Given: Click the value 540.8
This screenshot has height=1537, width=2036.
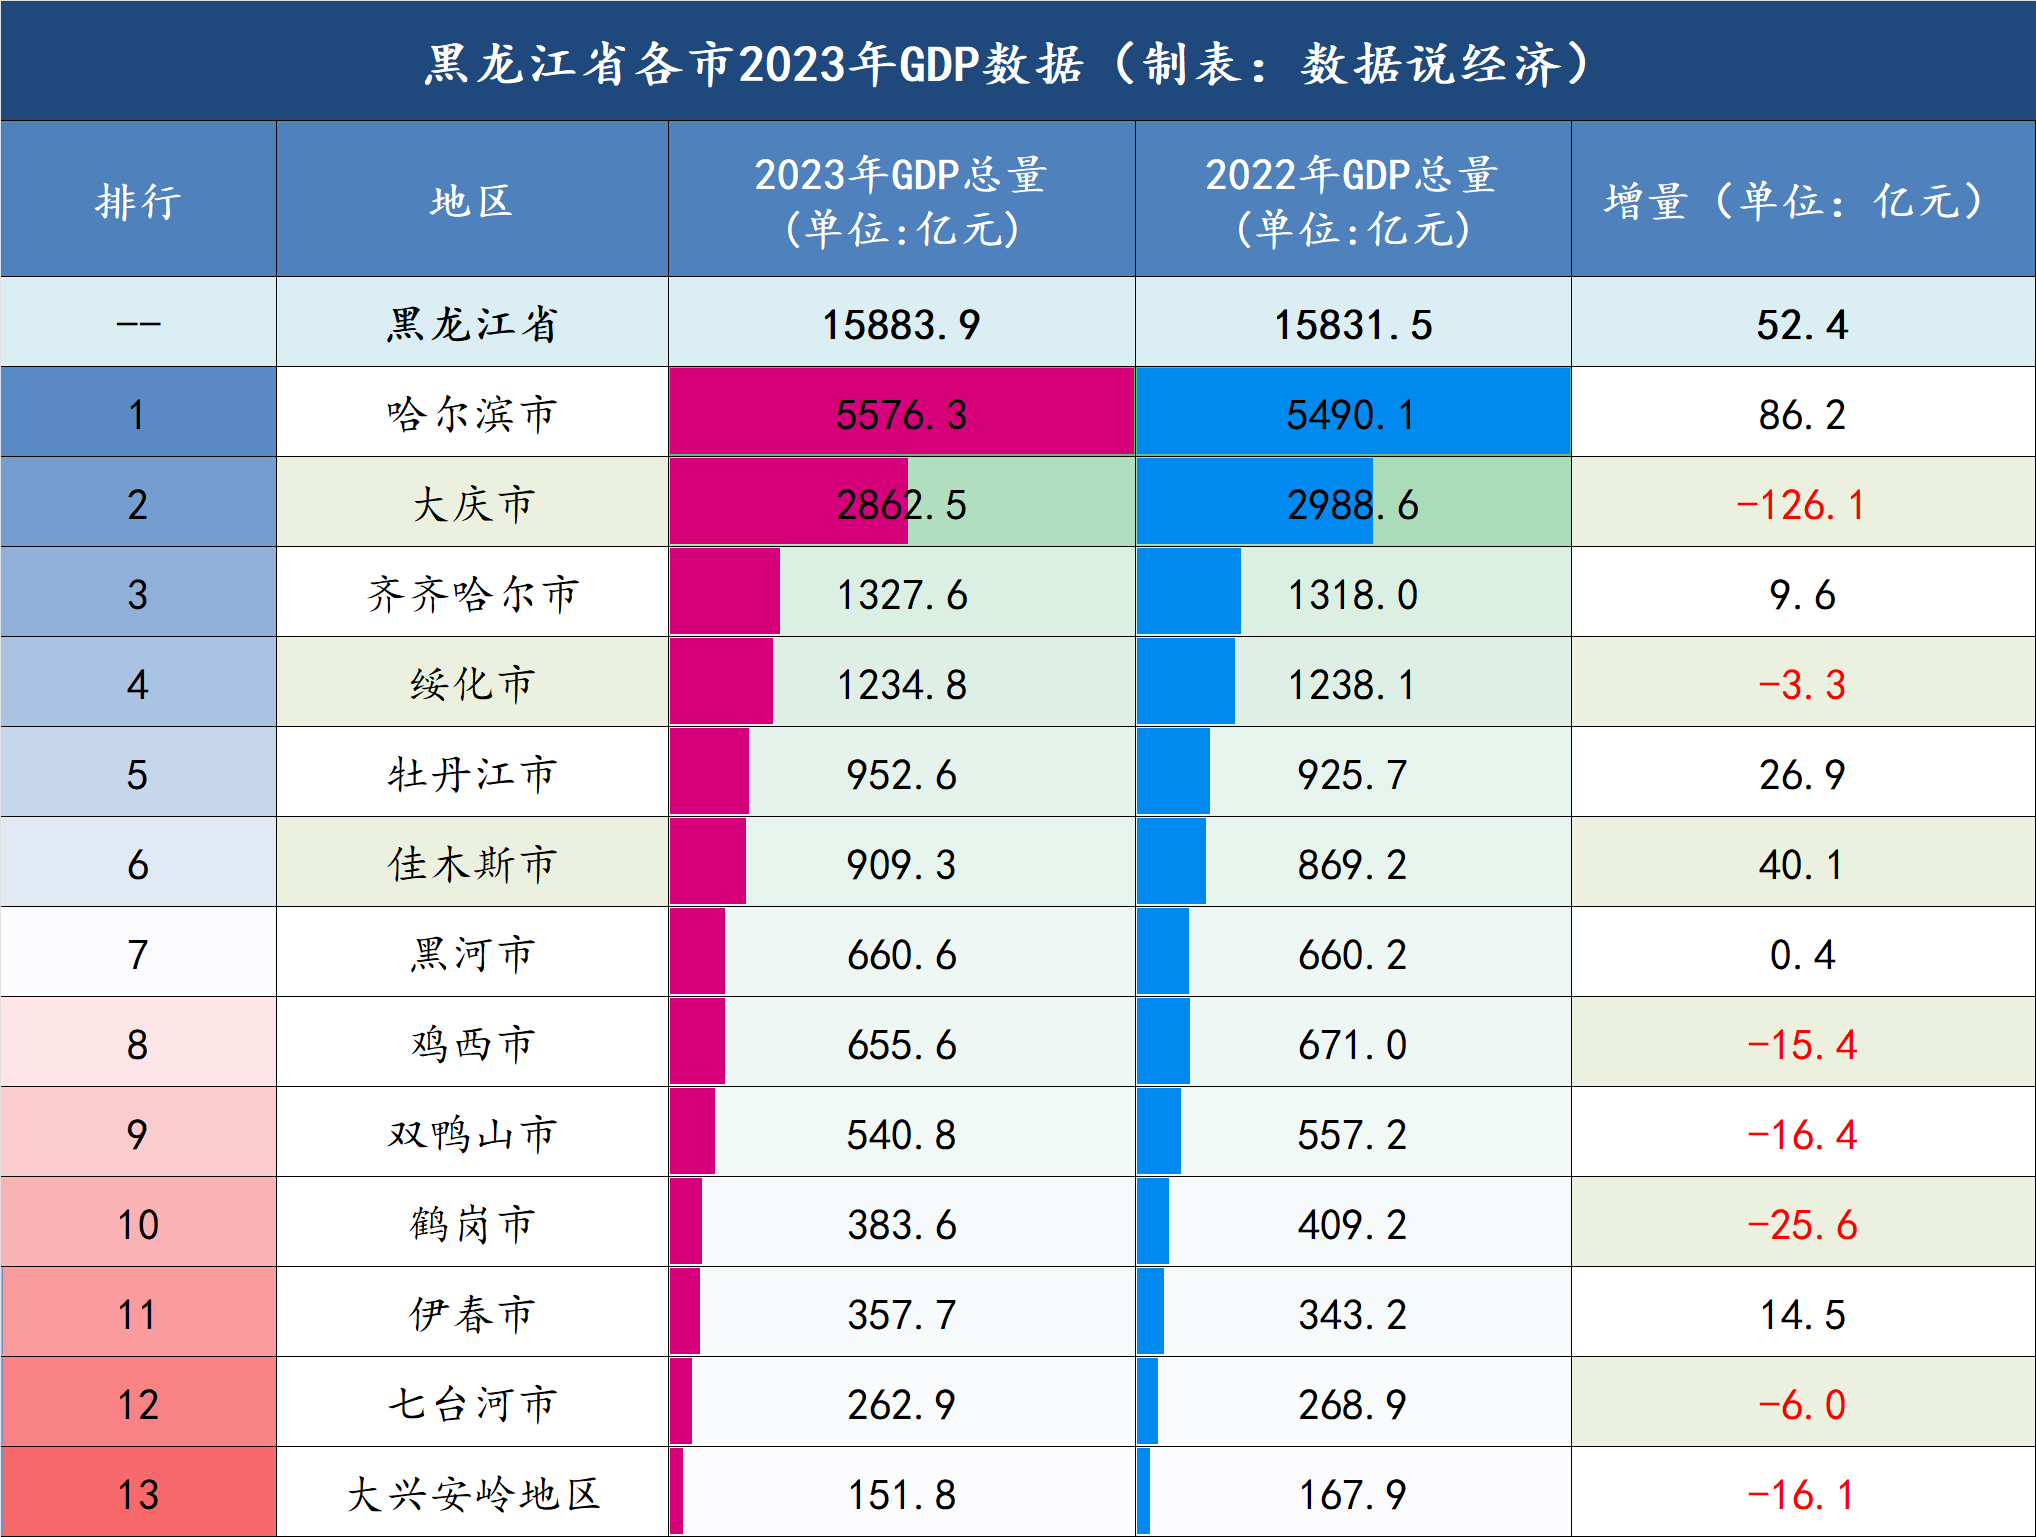Looking at the screenshot, I should point(901,1135).
